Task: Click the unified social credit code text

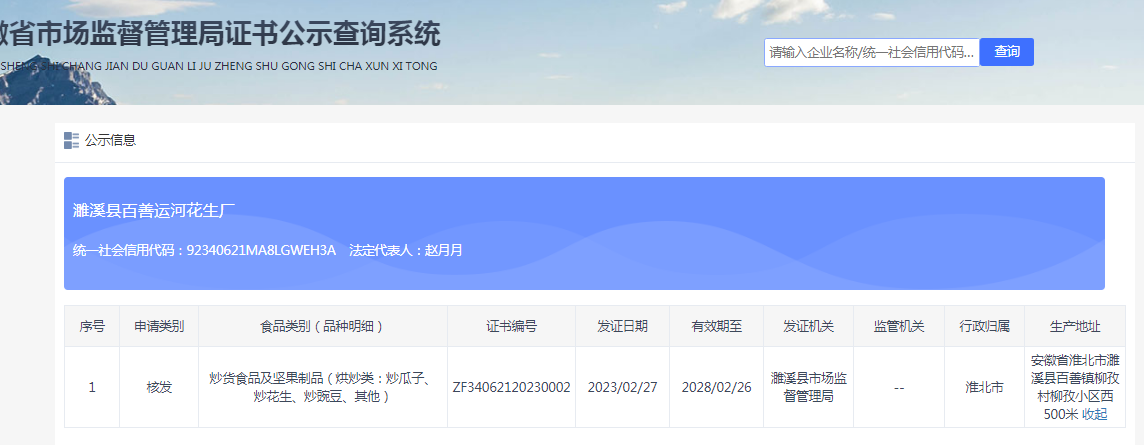Action: click(204, 250)
